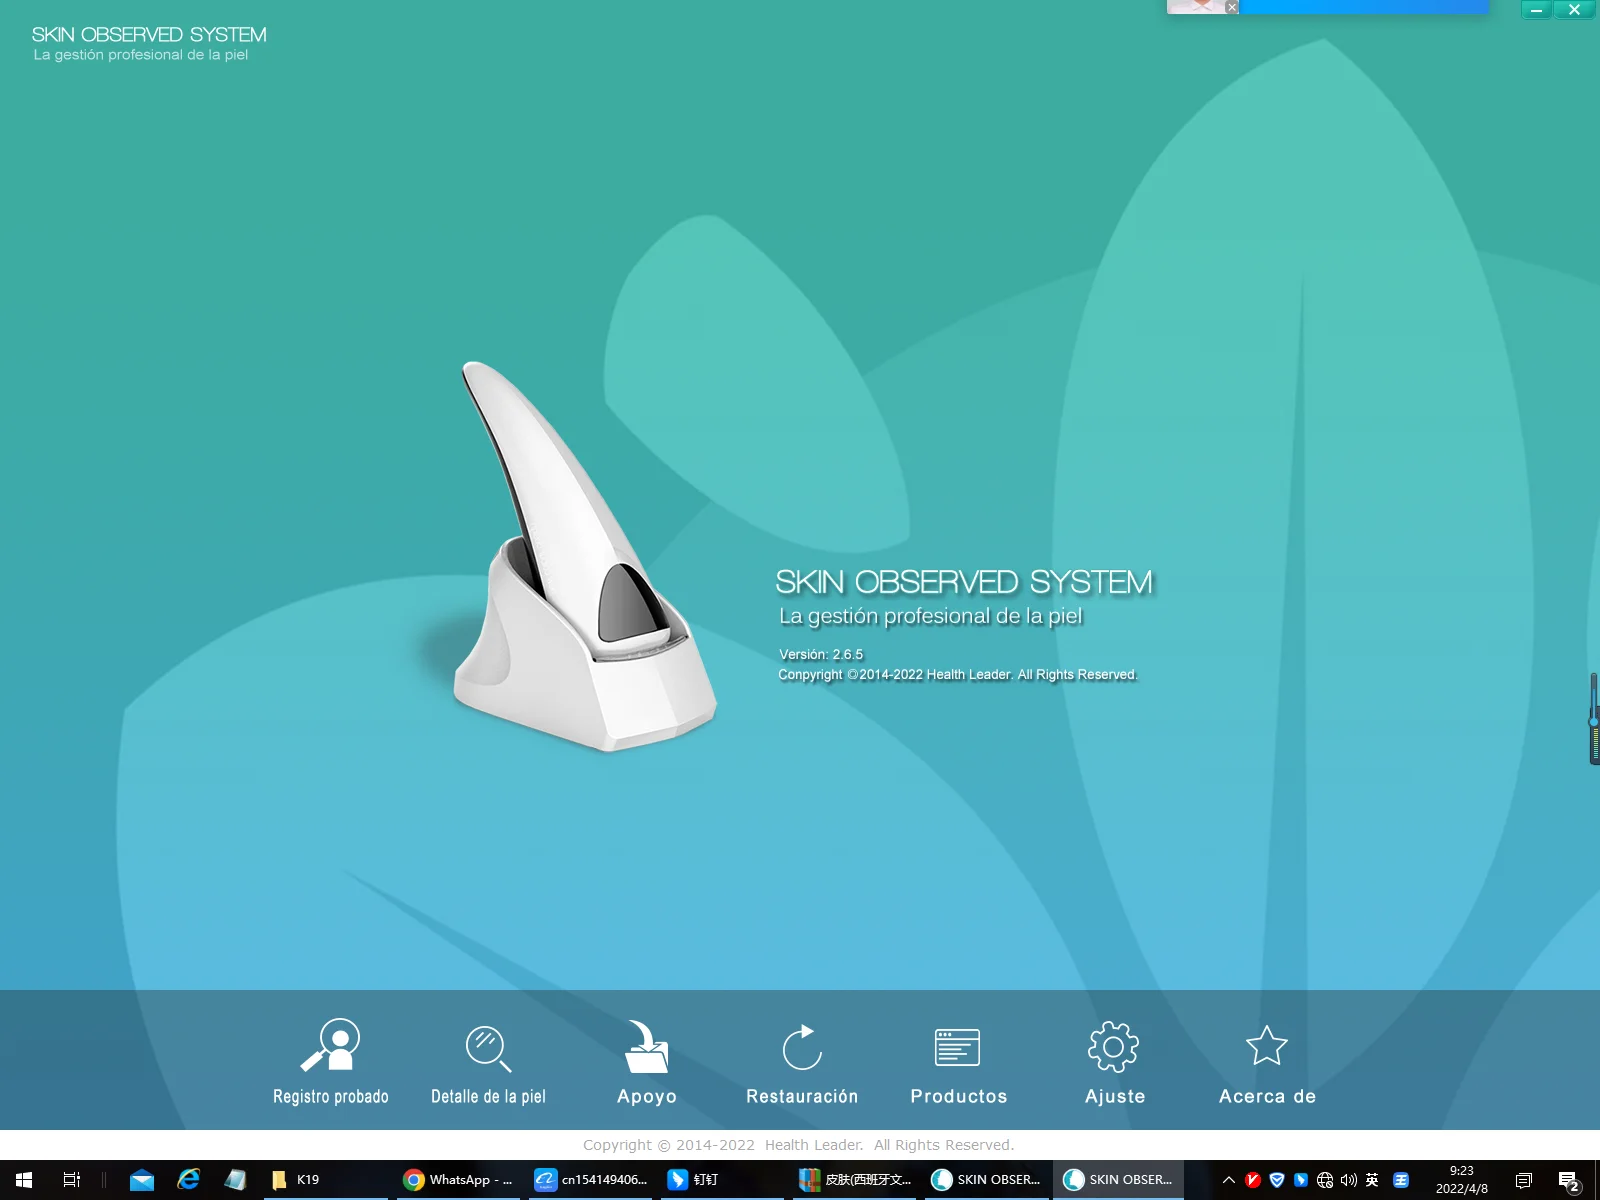Close the Skin Observed System window
The width and height of the screenshot is (1600, 1200).
click(1575, 10)
